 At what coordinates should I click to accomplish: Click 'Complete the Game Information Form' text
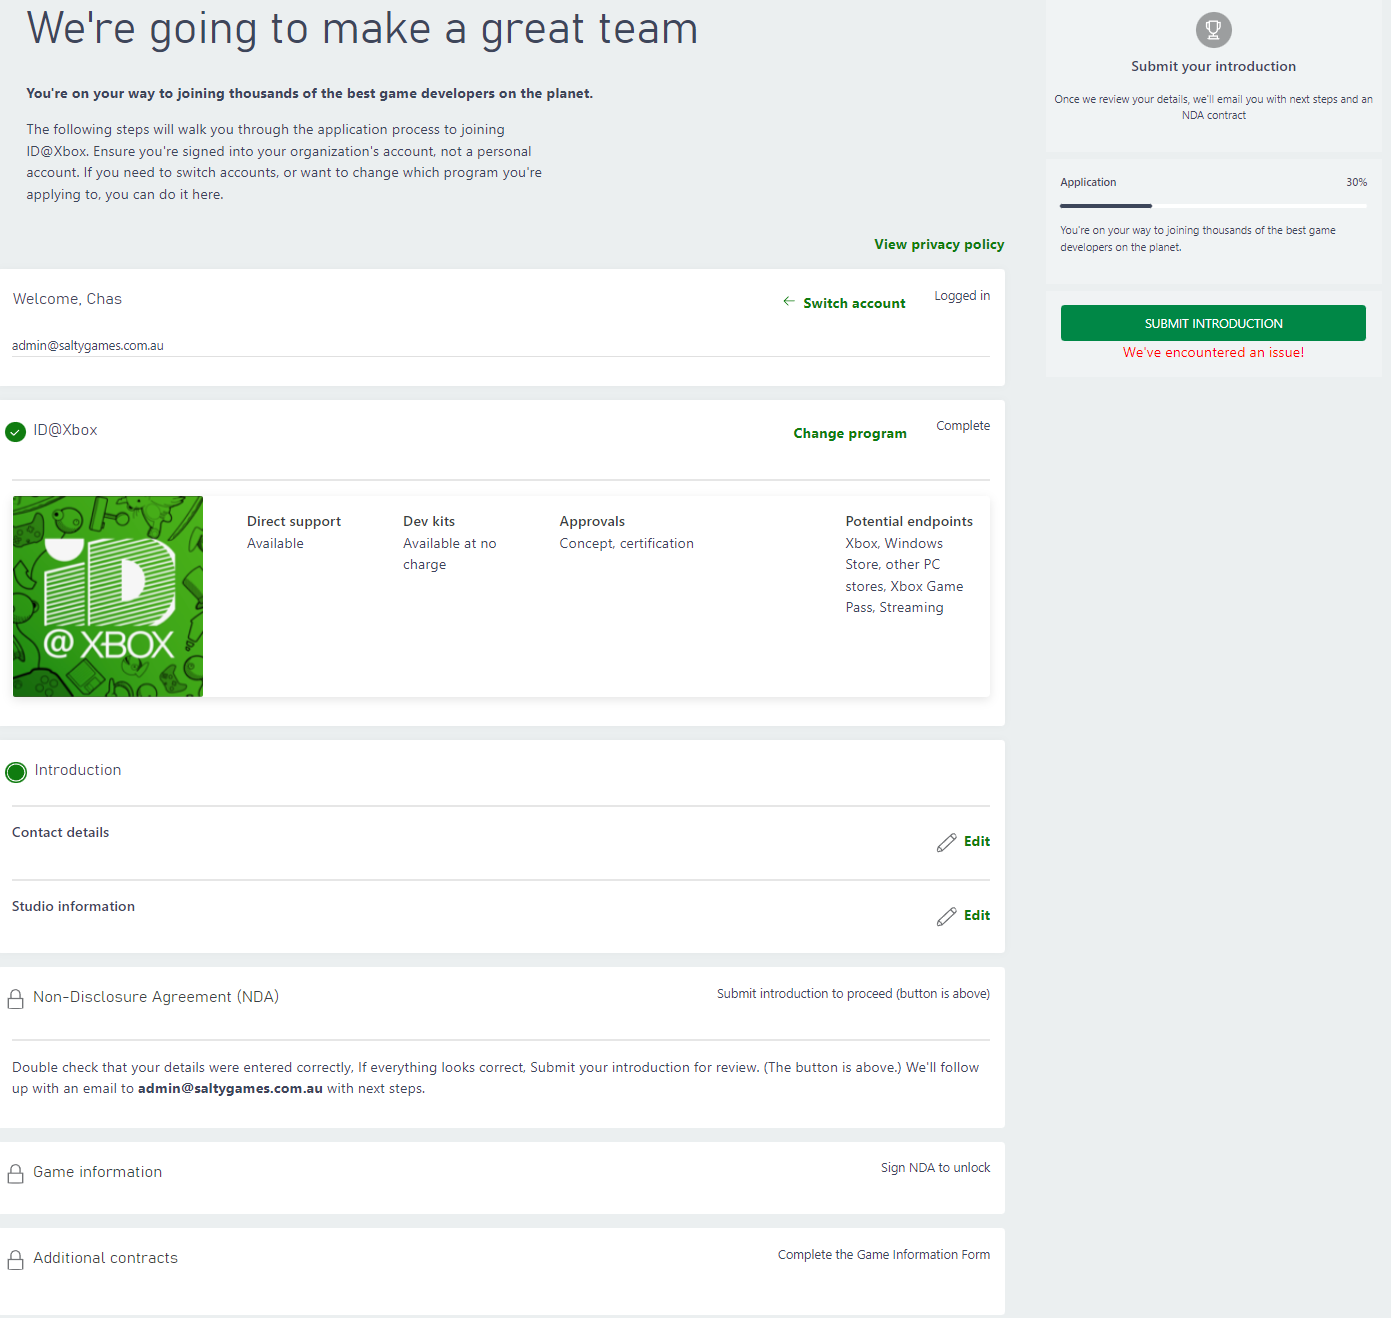884,1255
